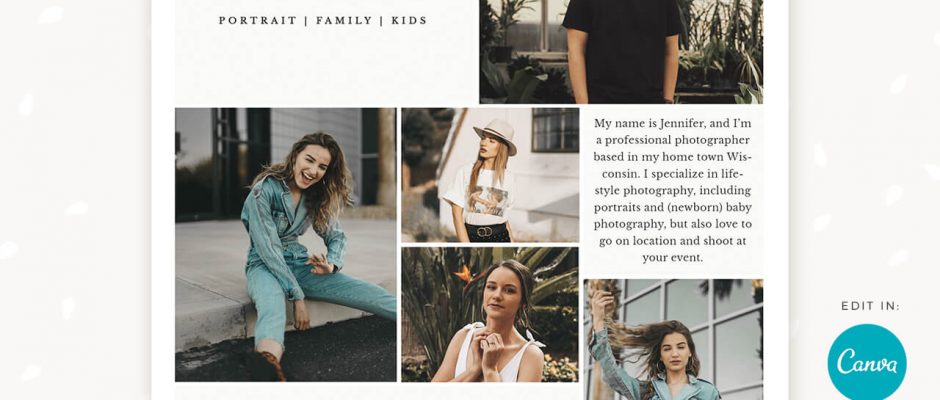Select photo of woman in white top
The height and width of the screenshot is (400, 940).
tap(490, 315)
